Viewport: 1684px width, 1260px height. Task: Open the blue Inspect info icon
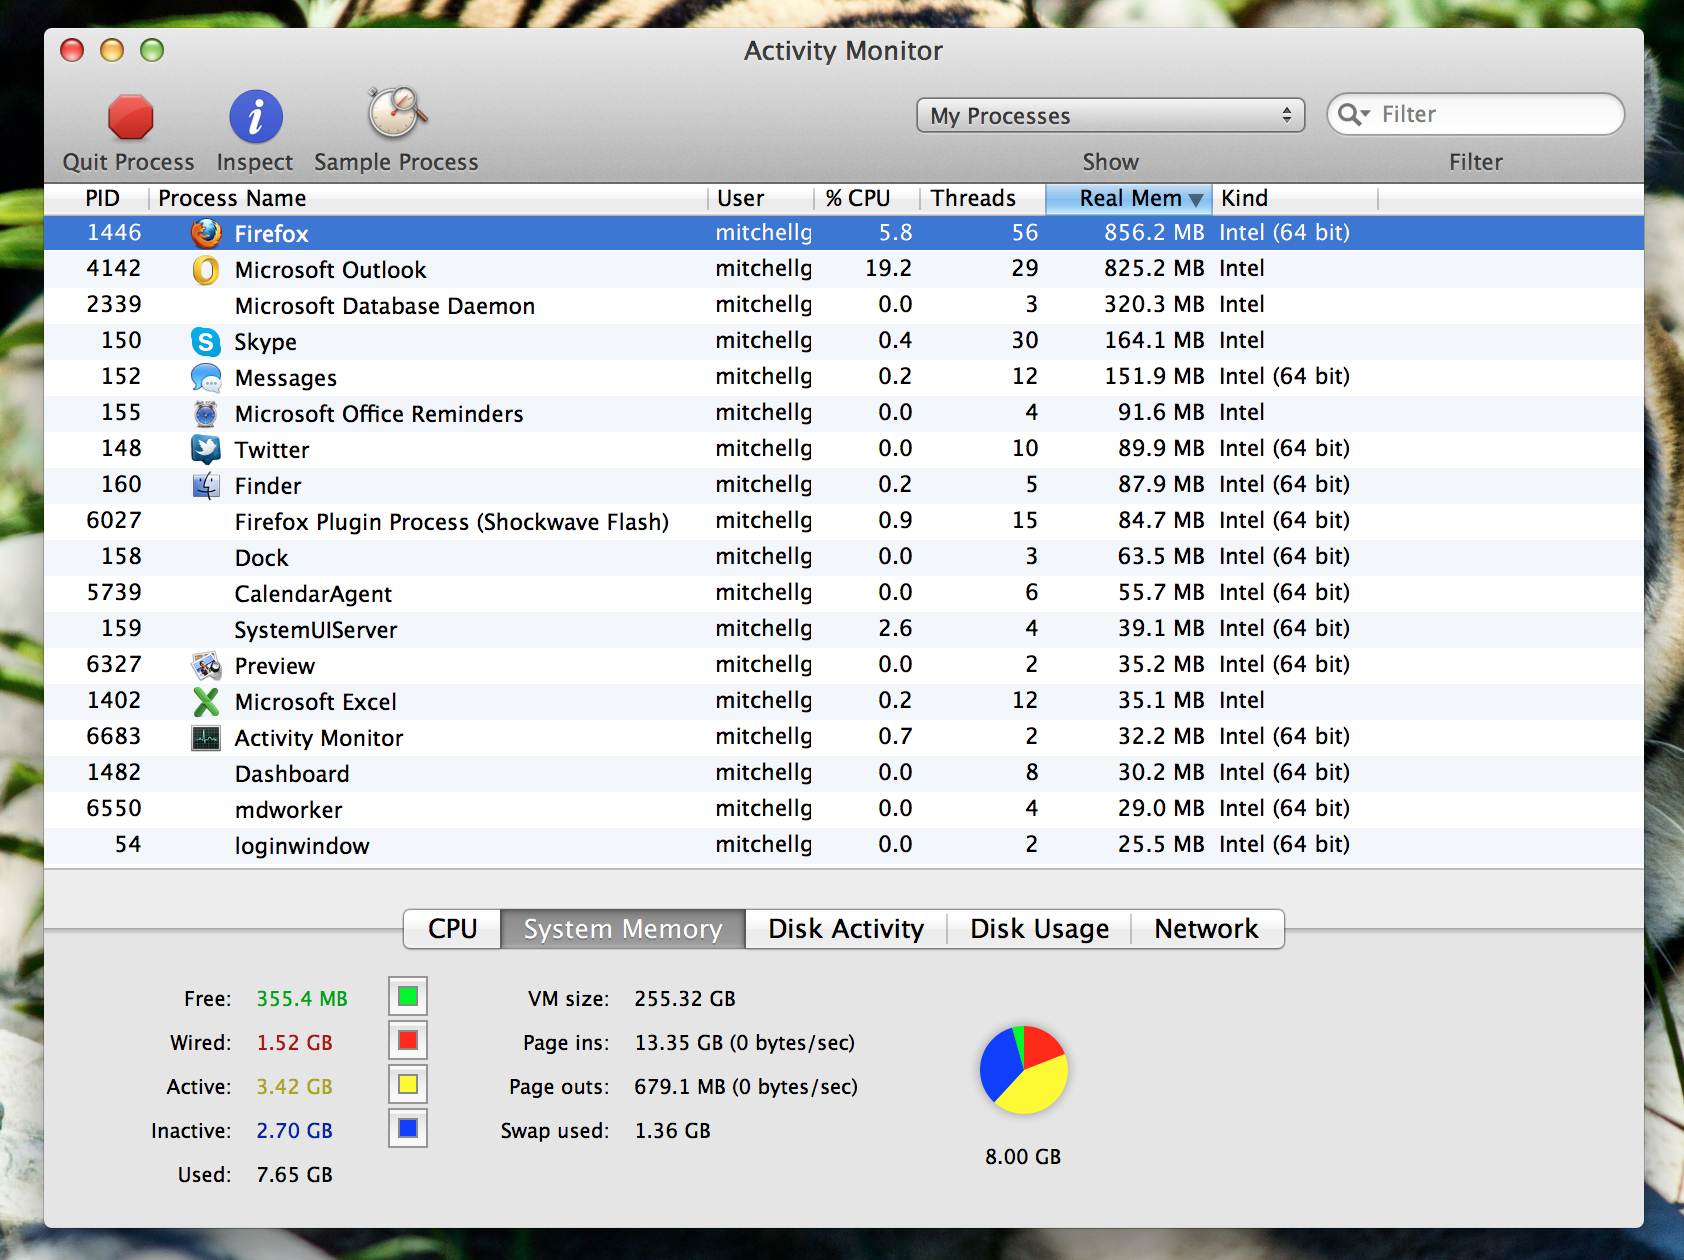point(256,117)
